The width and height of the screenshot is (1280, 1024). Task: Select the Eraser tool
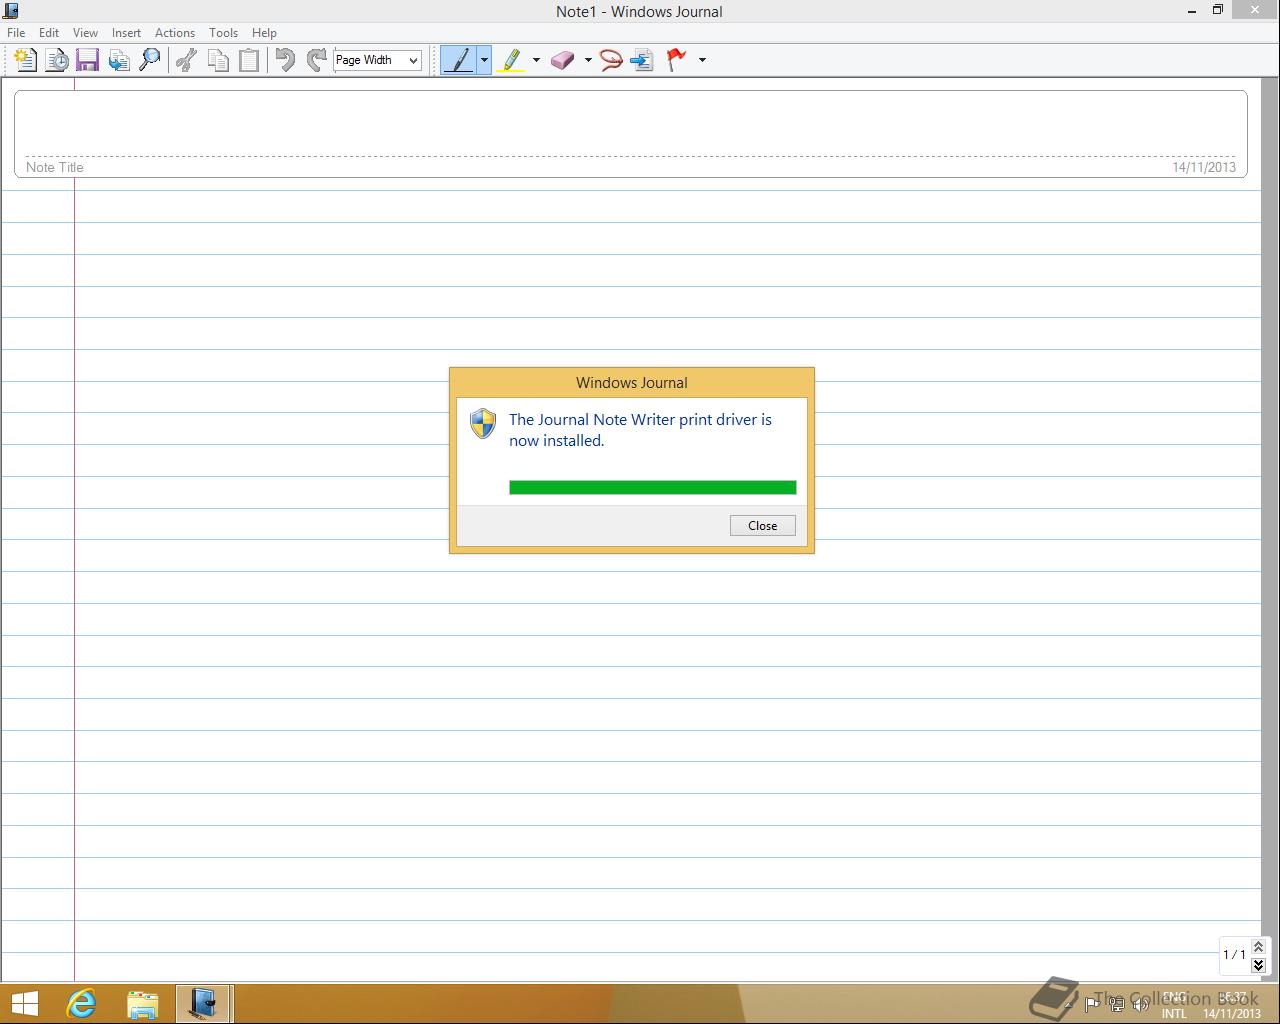(563, 60)
